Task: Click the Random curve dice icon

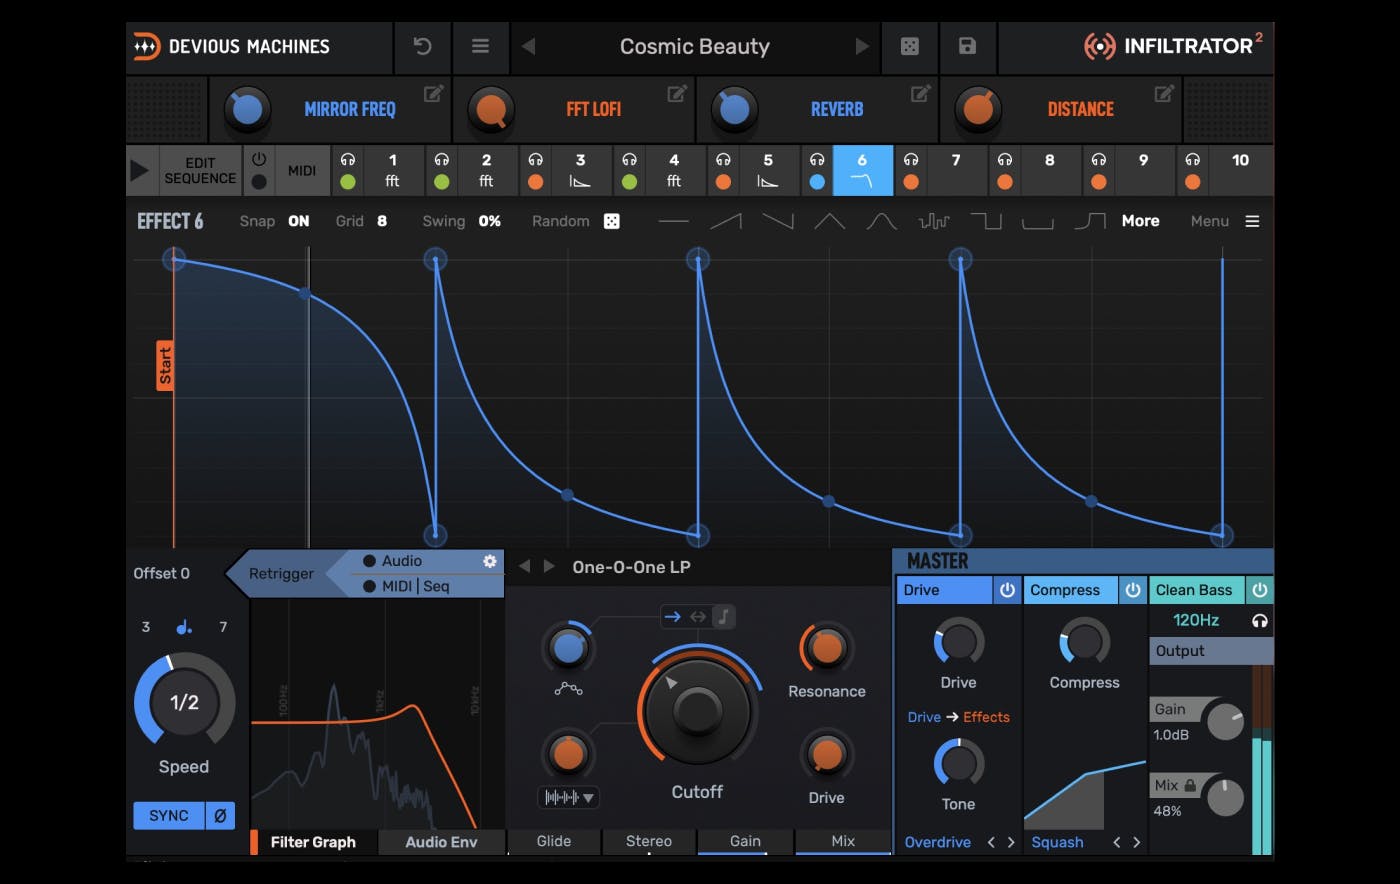Action: 611,221
